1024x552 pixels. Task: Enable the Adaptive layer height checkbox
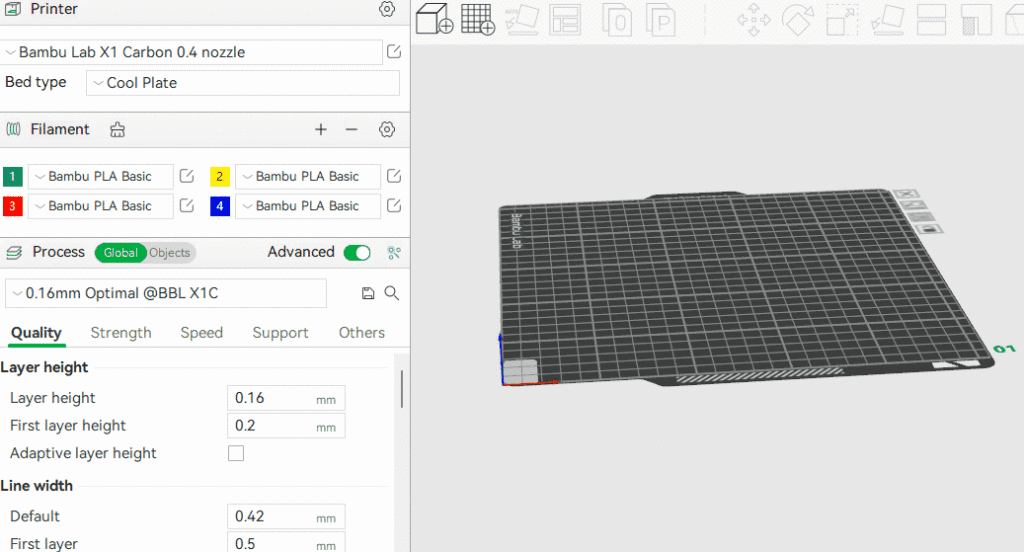point(236,453)
